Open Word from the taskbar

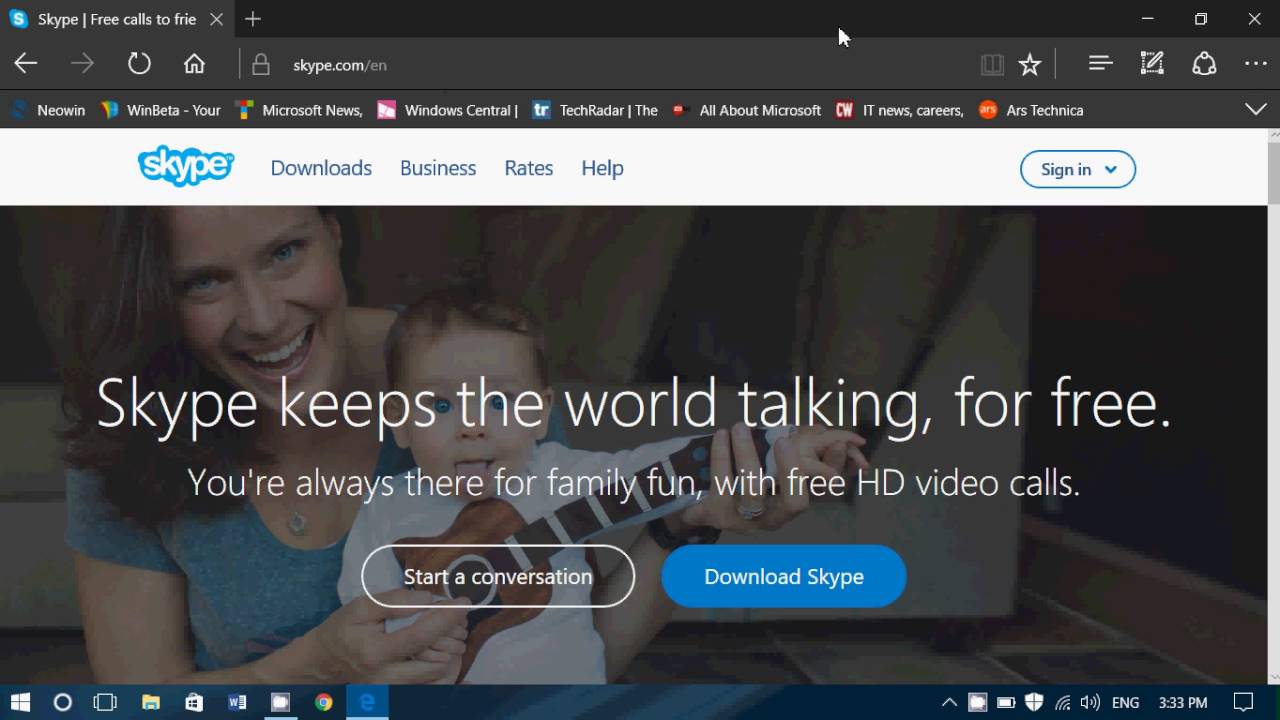pyautogui.click(x=237, y=702)
